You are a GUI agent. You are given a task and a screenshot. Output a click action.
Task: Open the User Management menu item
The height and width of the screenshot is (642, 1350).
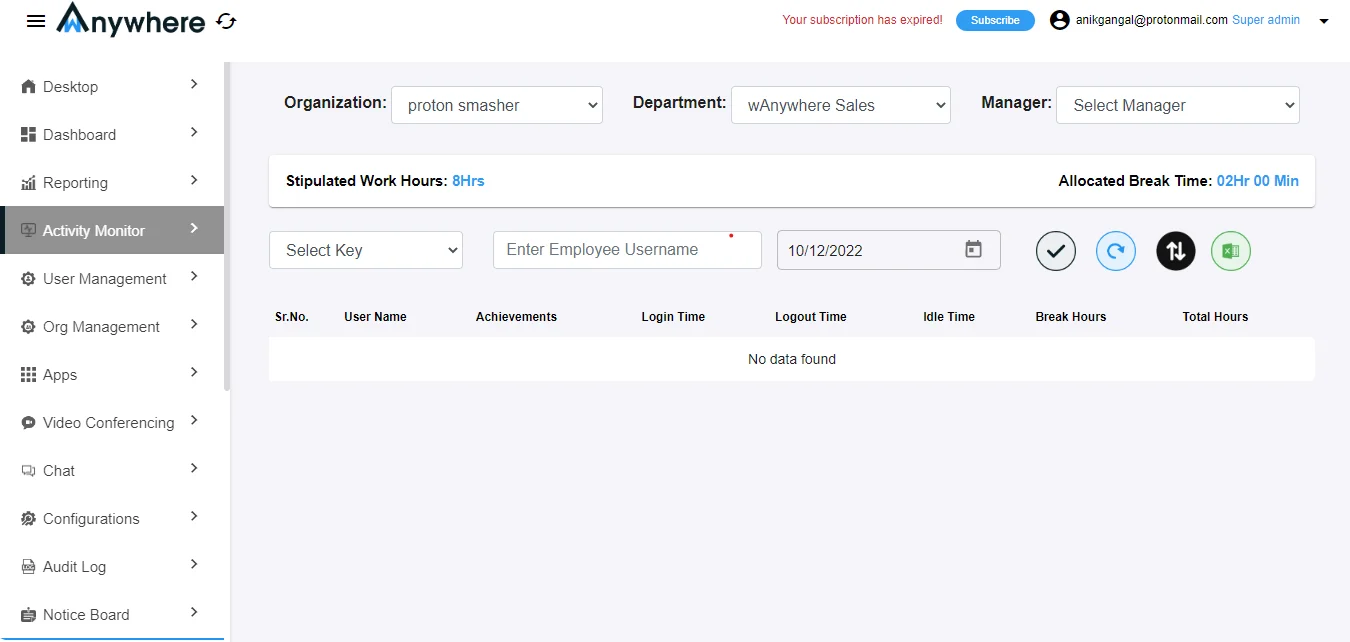pos(112,278)
